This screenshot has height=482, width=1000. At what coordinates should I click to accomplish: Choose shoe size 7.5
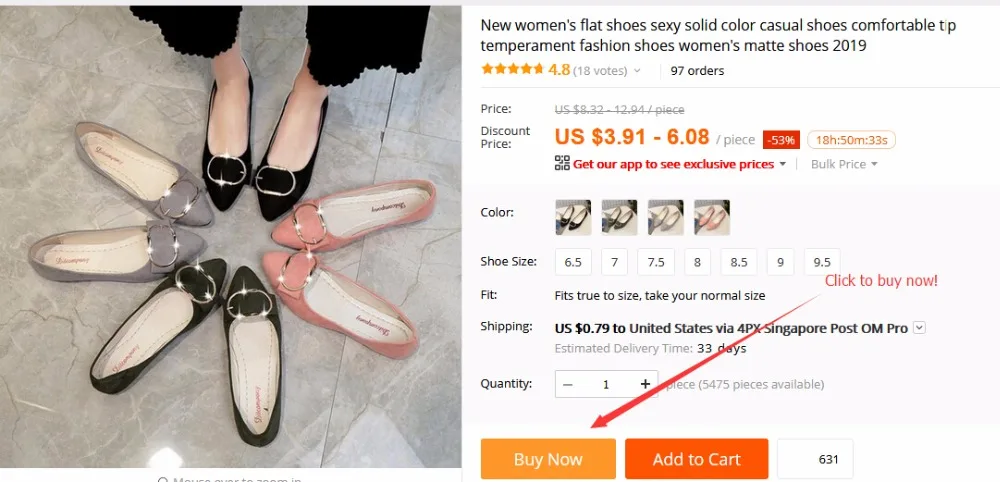click(655, 262)
